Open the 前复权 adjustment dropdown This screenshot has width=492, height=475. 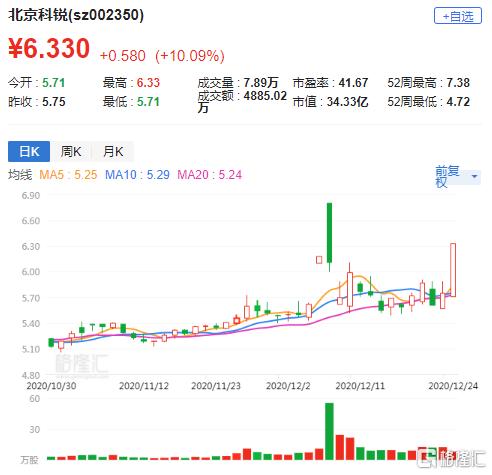click(457, 176)
